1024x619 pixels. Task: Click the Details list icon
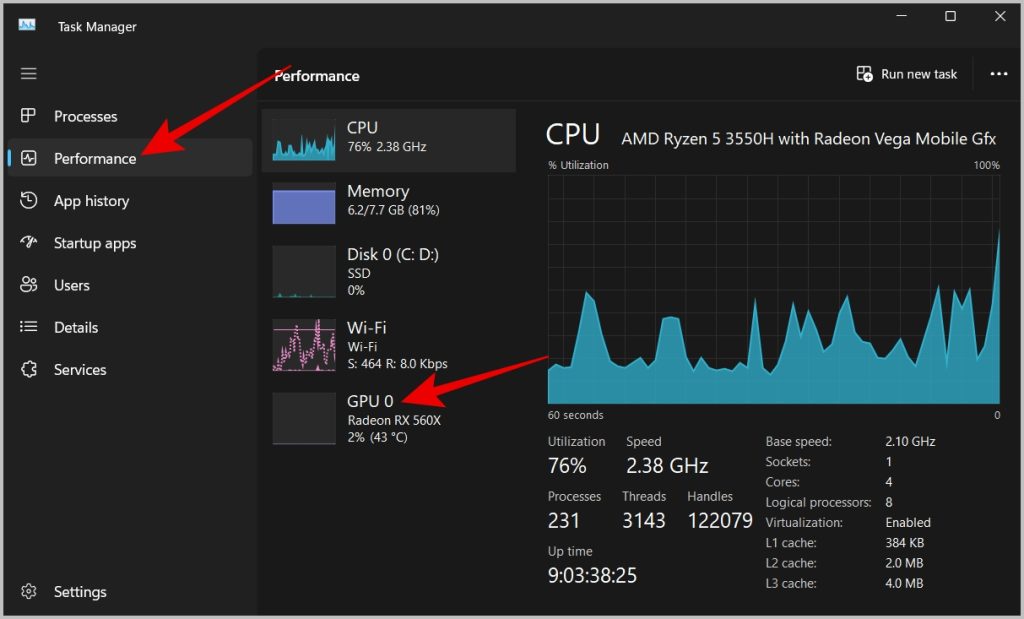pyautogui.click(x=28, y=327)
